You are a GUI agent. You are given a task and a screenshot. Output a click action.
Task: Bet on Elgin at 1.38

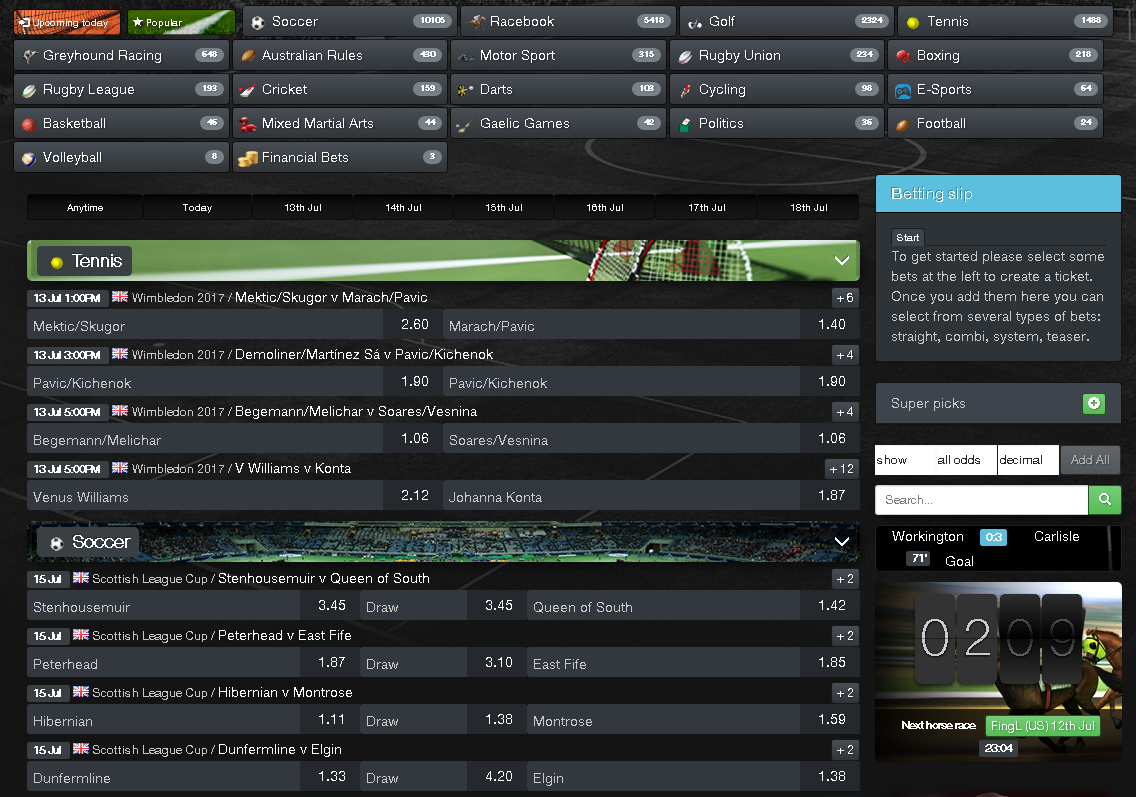(x=693, y=778)
